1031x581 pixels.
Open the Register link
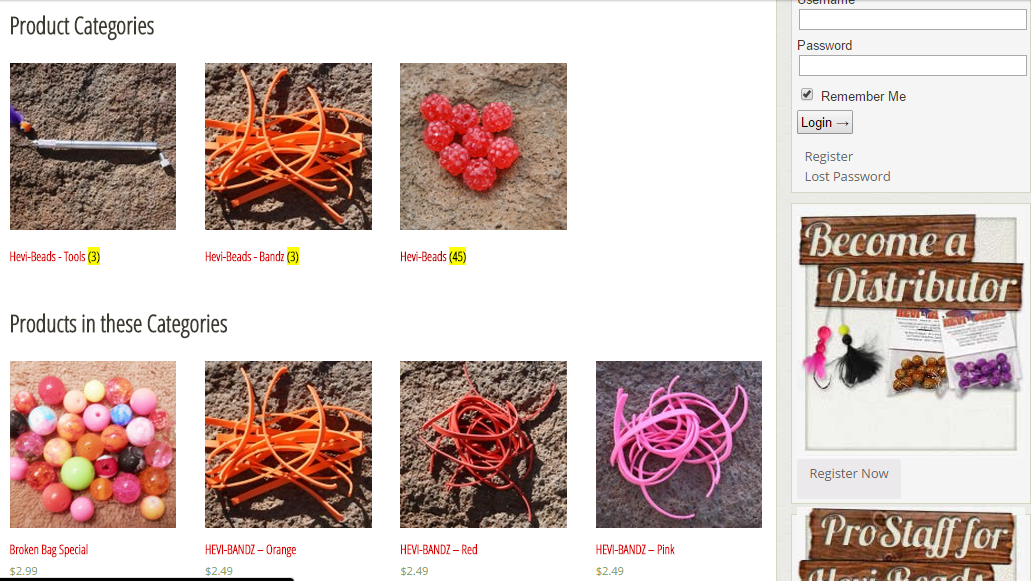[x=828, y=156]
